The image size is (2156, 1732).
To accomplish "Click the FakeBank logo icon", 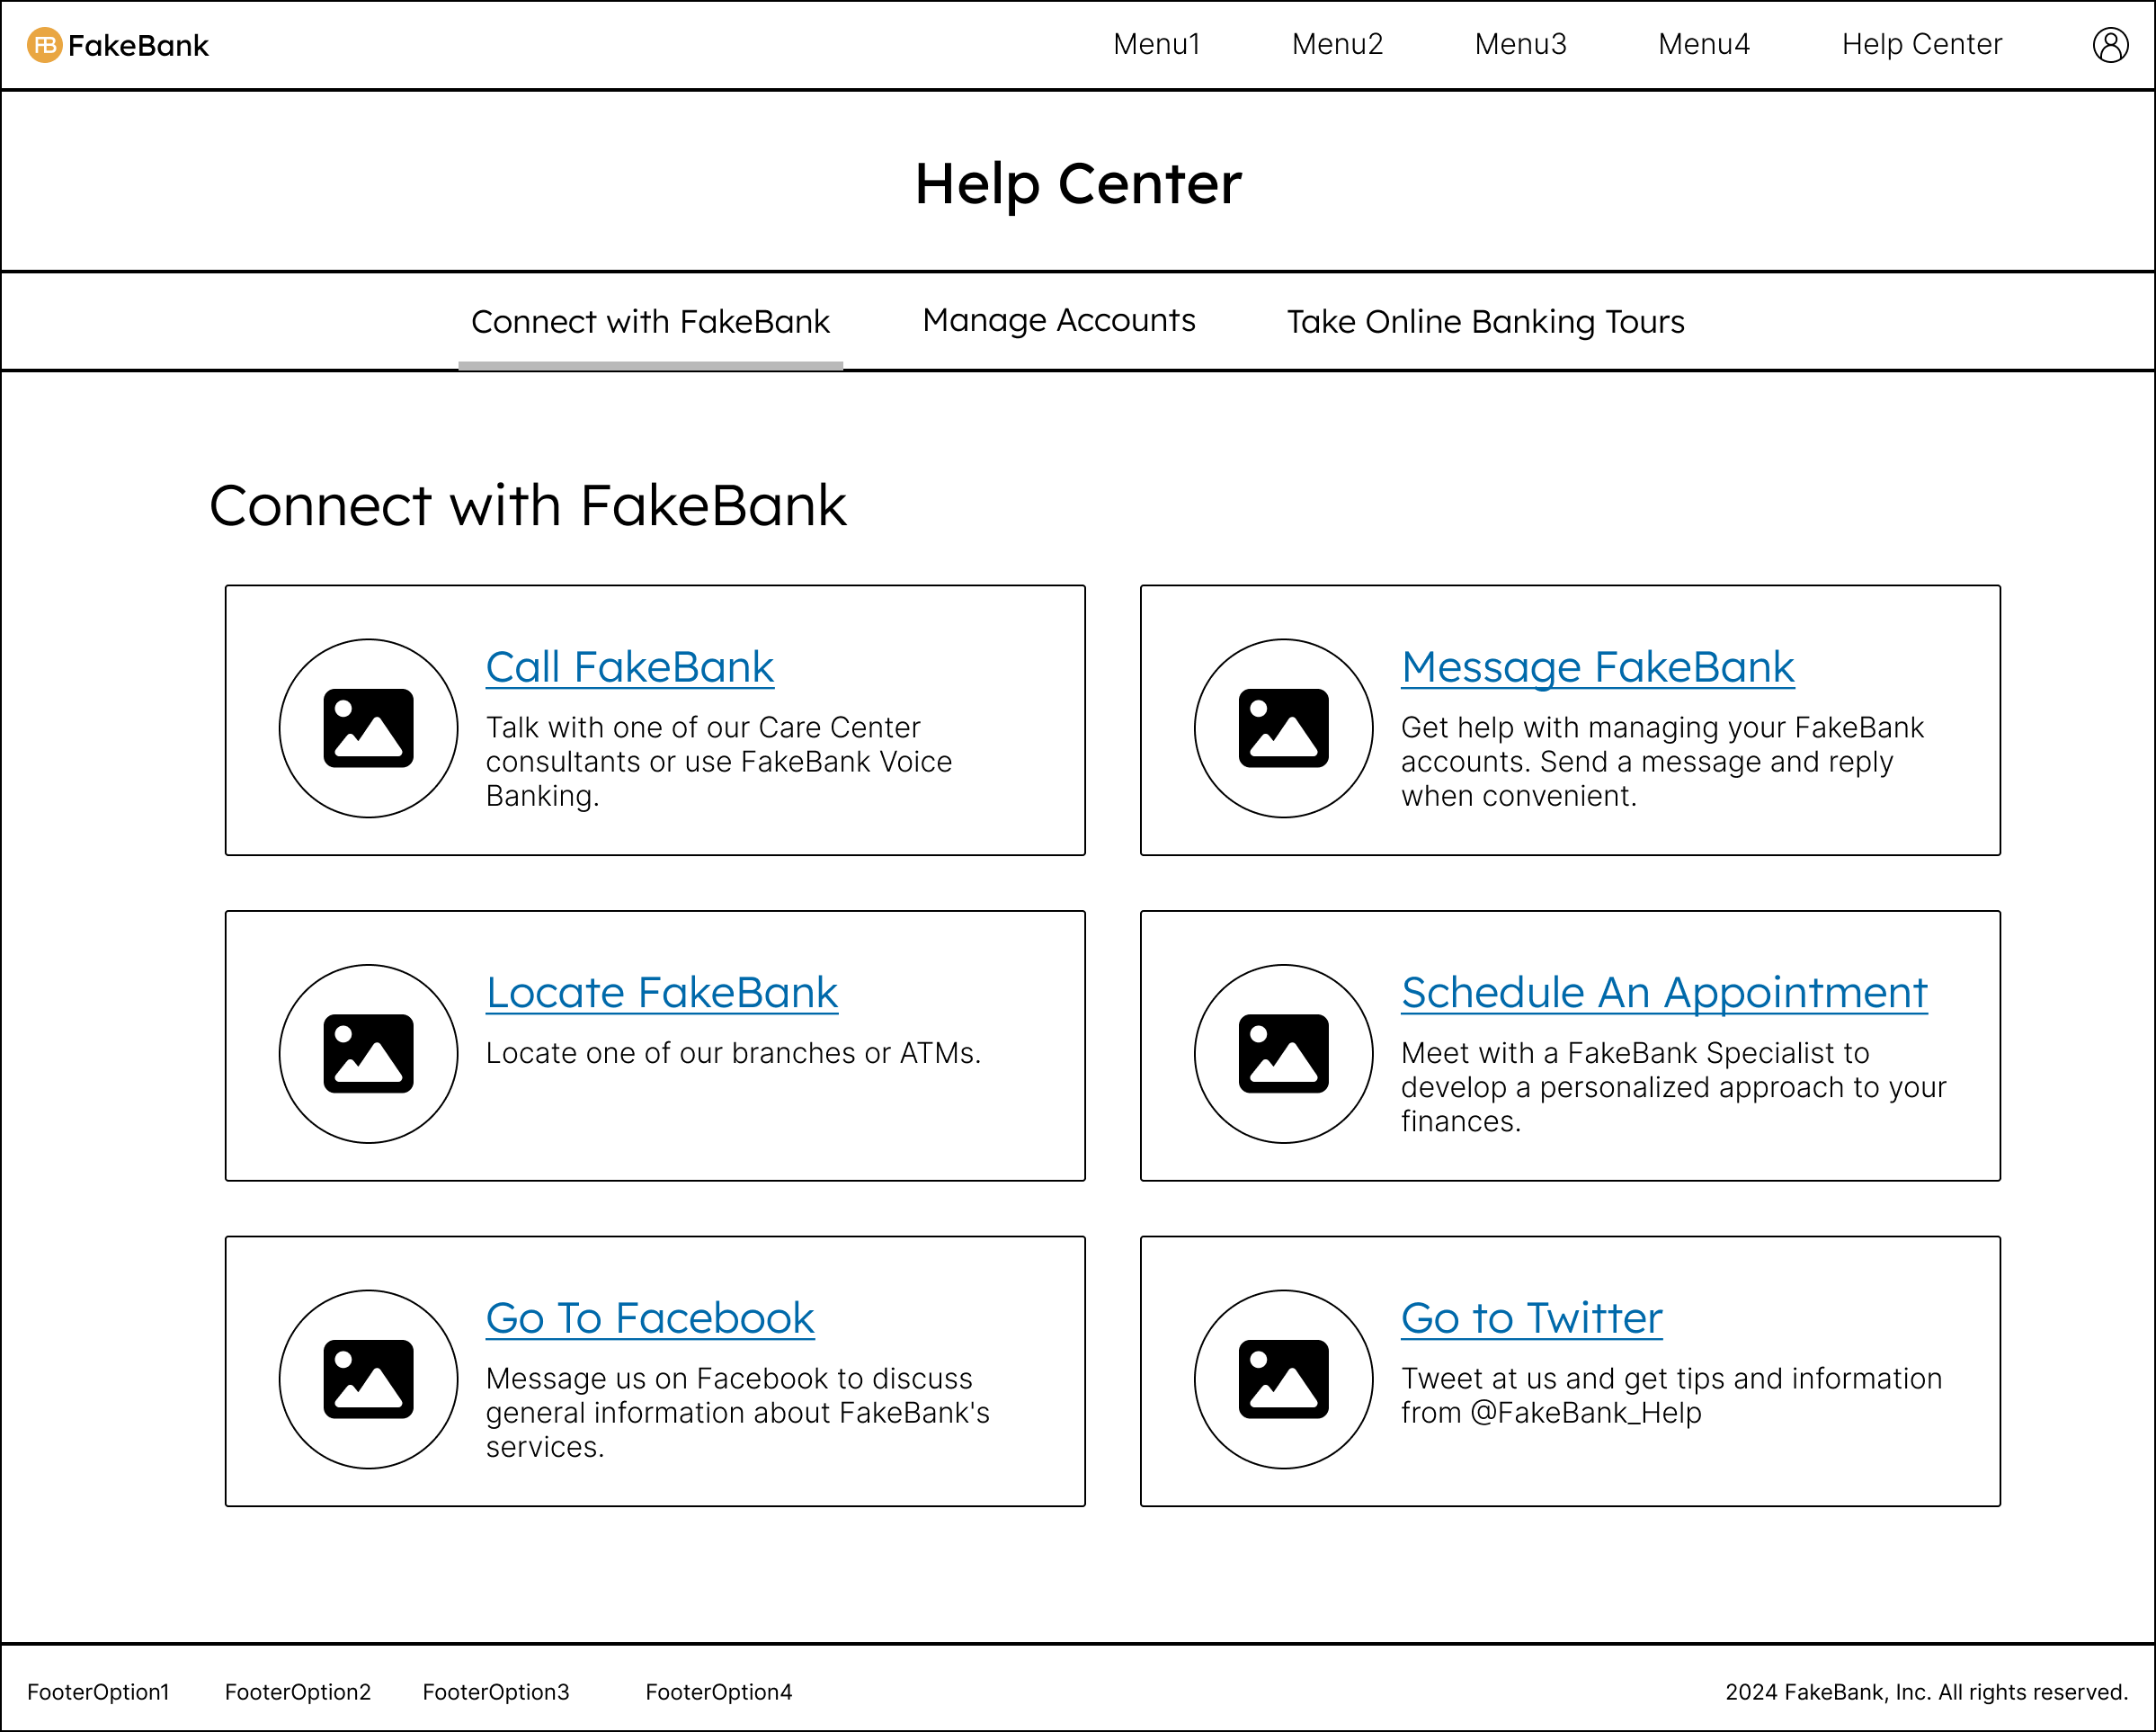I will pyautogui.click(x=44, y=45).
